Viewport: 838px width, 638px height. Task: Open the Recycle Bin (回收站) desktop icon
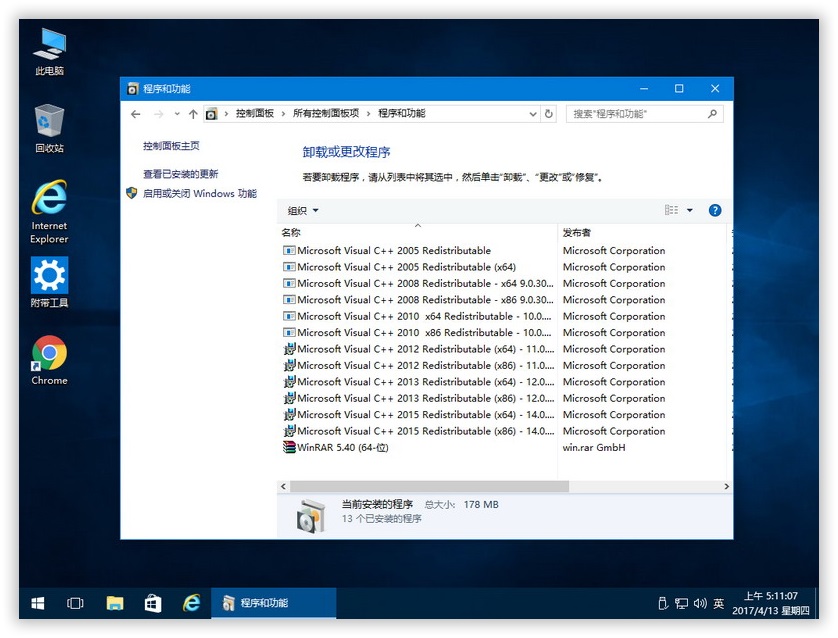pos(49,128)
